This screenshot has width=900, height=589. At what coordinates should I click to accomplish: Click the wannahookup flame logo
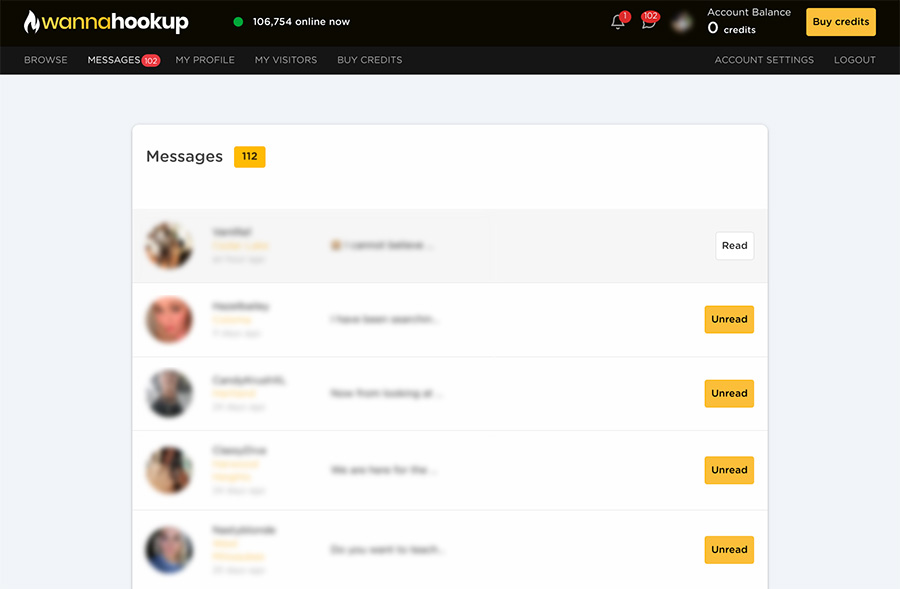point(39,20)
